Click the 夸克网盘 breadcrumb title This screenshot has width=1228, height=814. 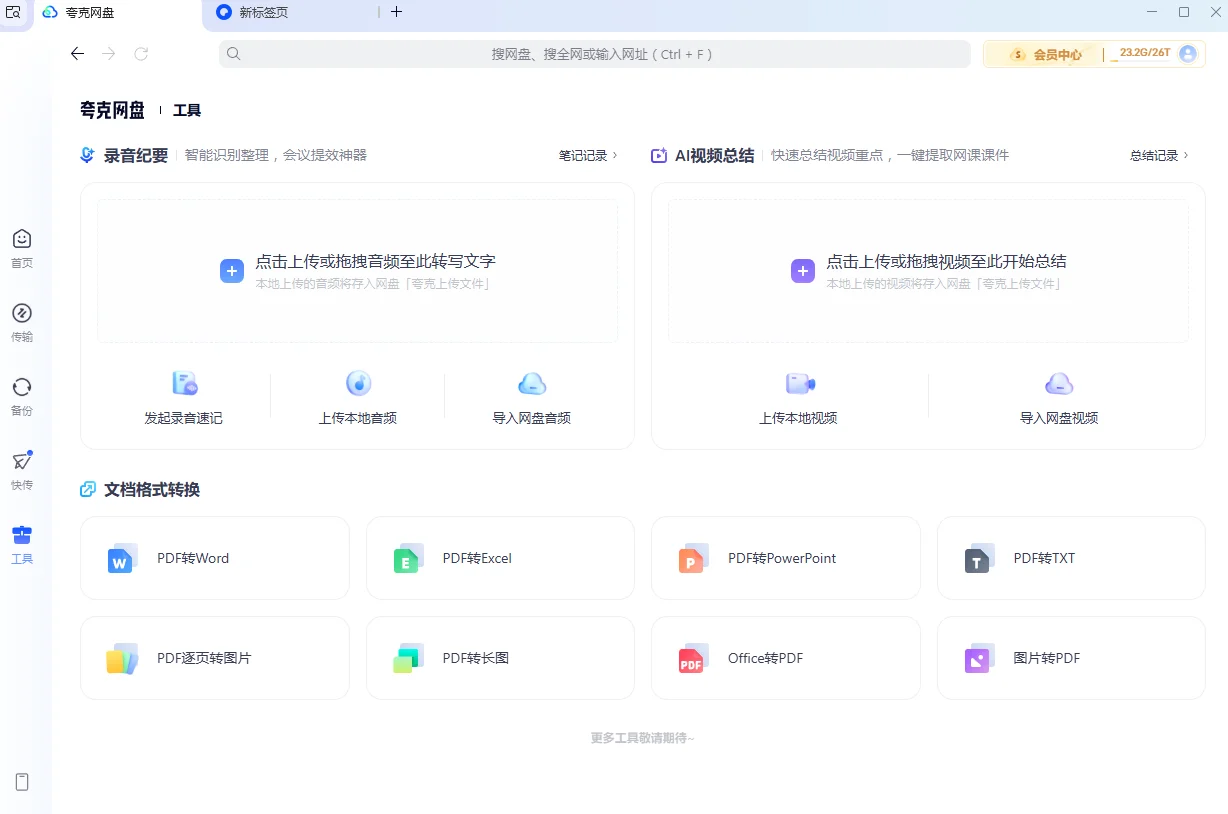pyautogui.click(x=113, y=110)
